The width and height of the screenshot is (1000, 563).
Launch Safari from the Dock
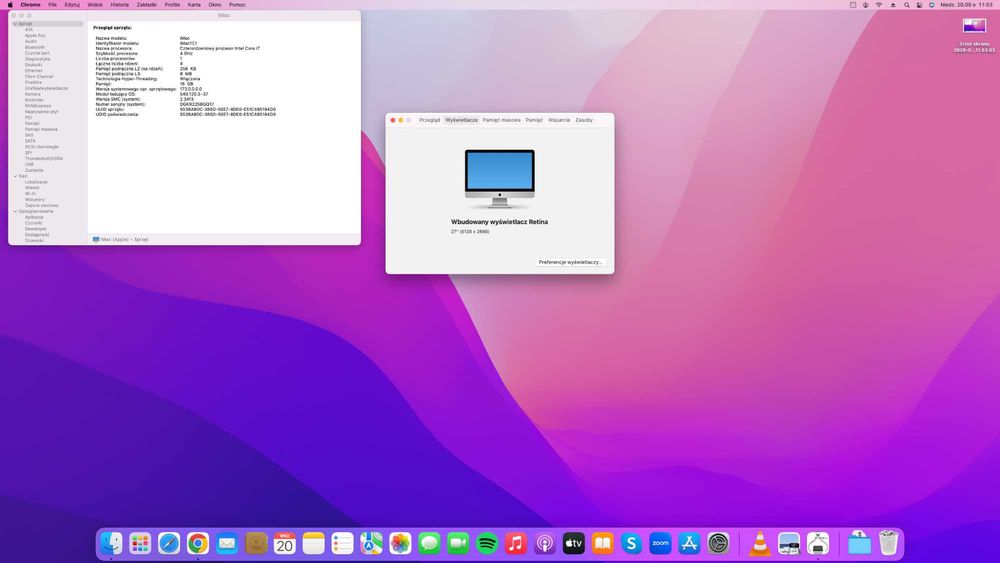[169, 543]
